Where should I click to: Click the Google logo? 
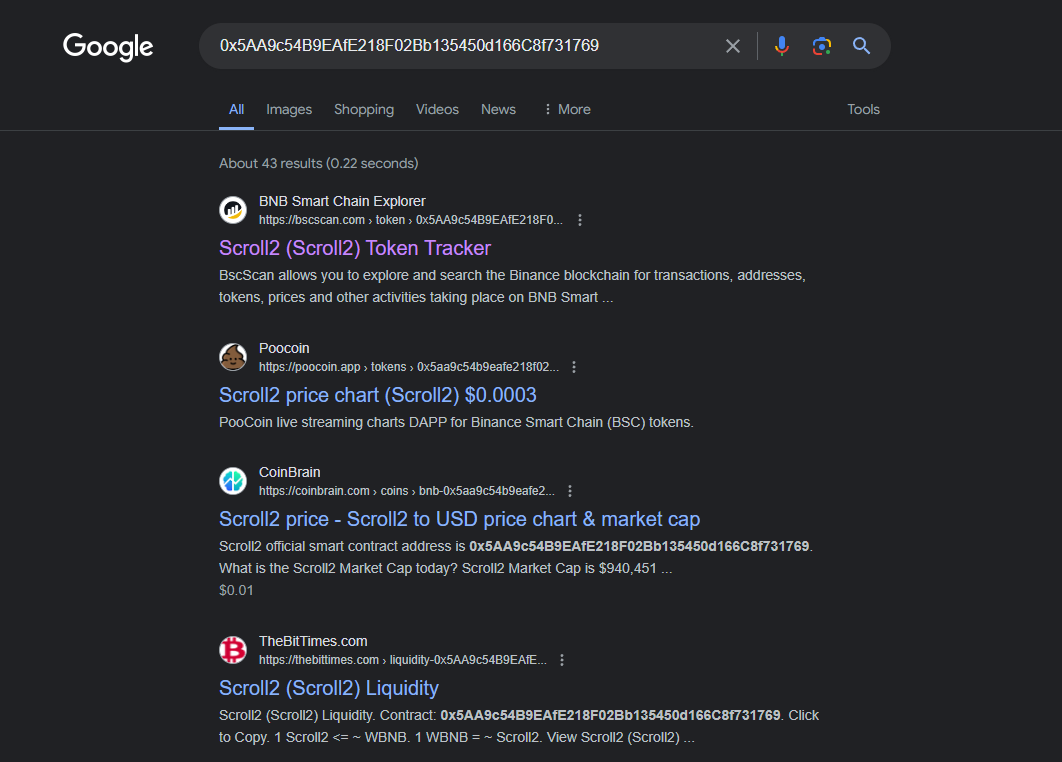pyautogui.click(x=108, y=46)
